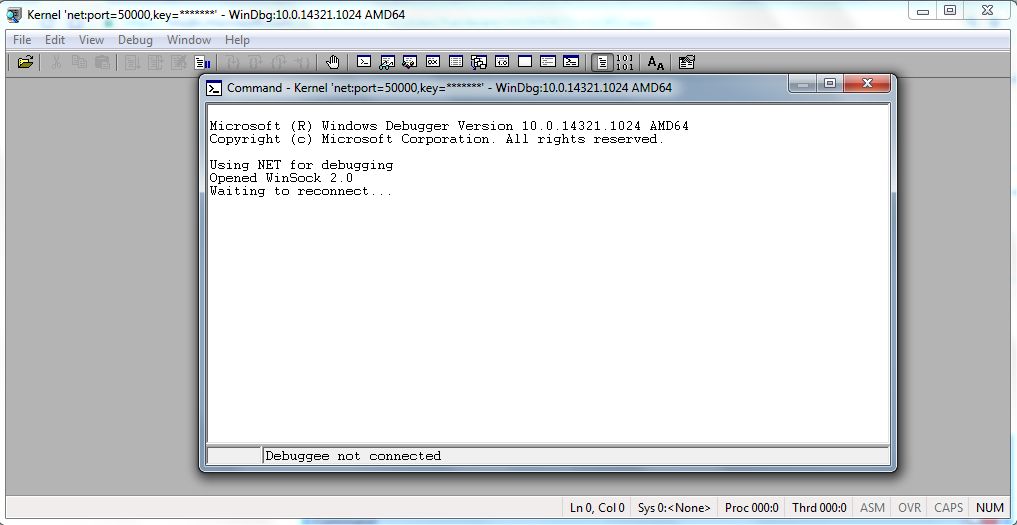Toggle Source Mode Off binary icon
This screenshot has width=1017, height=525.
tap(625, 62)
